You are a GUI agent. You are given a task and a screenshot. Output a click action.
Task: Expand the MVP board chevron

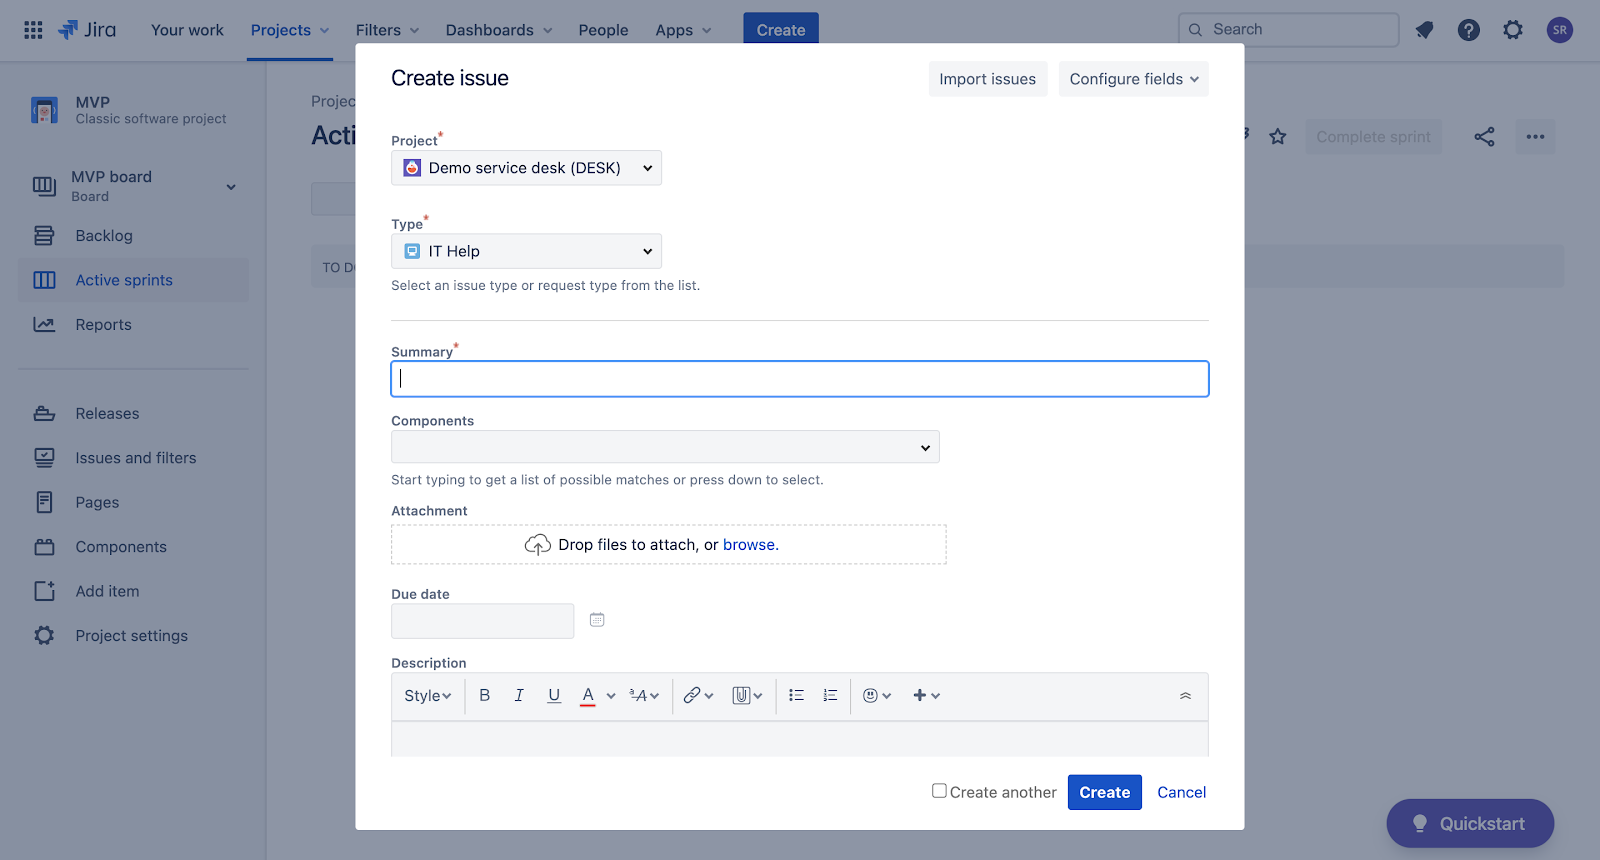[231, 187]
